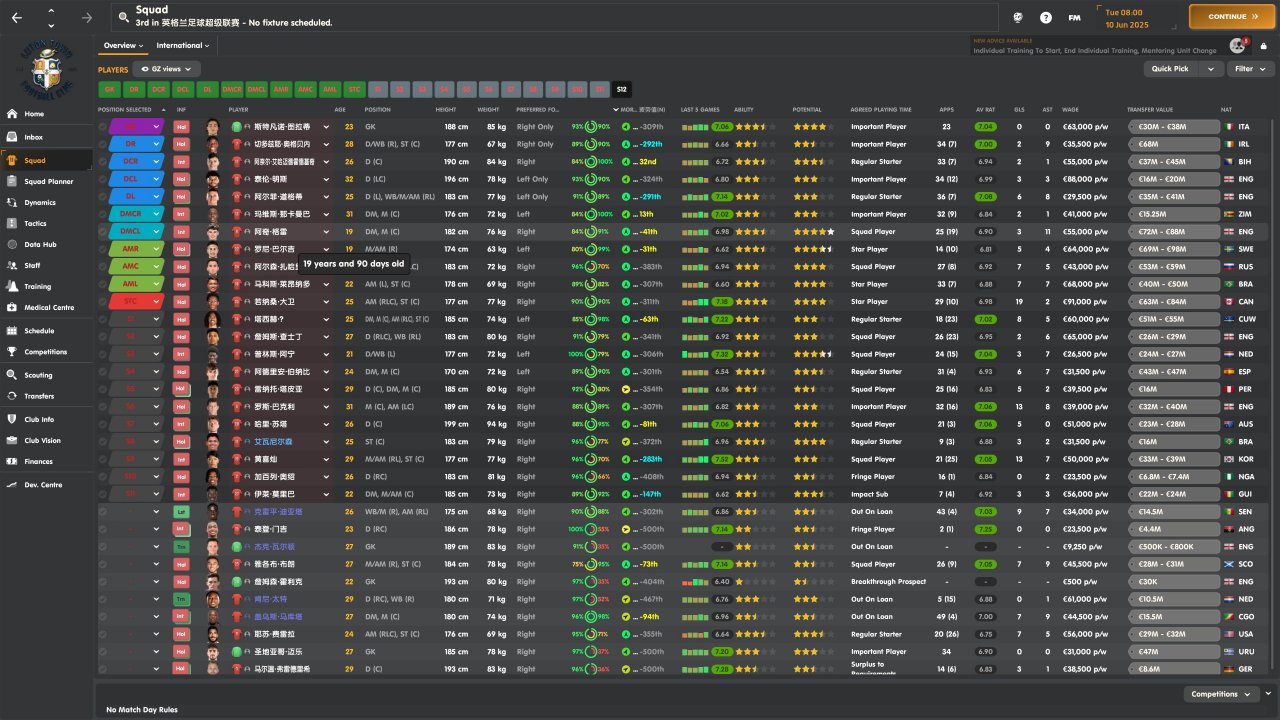This screenshot has height=720, width=1280.
Task: Tick the selection circle for the DMCL row
Action: [x=103, y=231]
